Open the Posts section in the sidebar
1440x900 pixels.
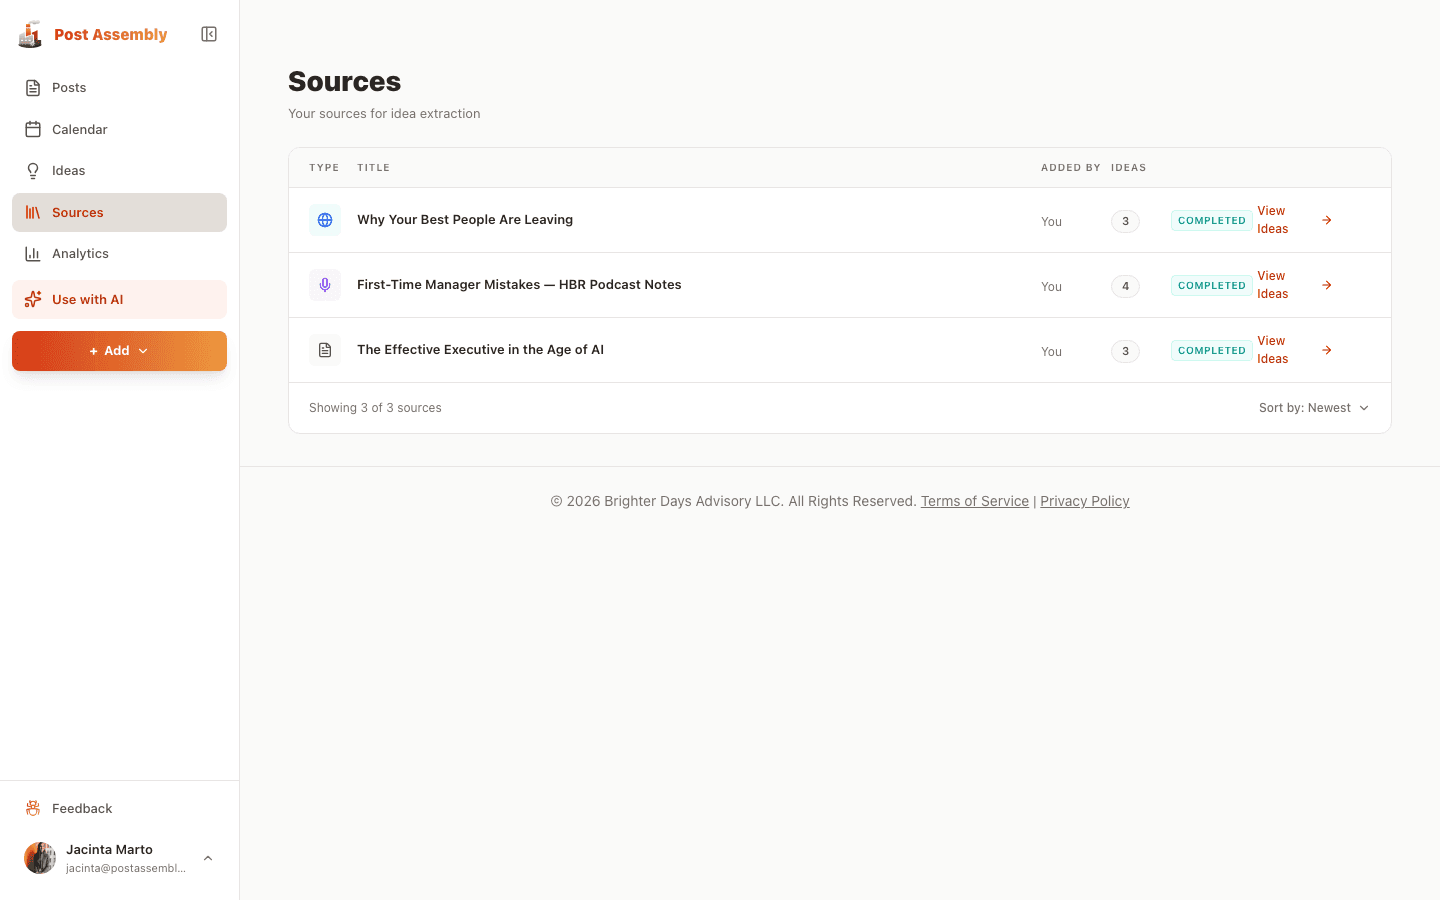click(66, 87)
